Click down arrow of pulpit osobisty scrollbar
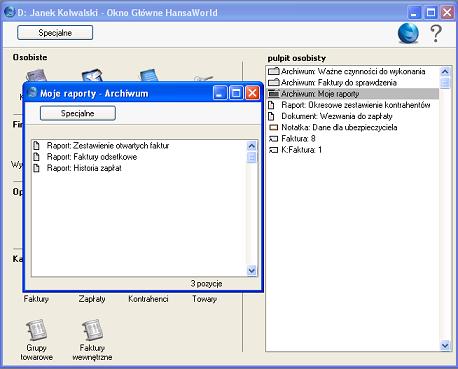 click(445, 345)
